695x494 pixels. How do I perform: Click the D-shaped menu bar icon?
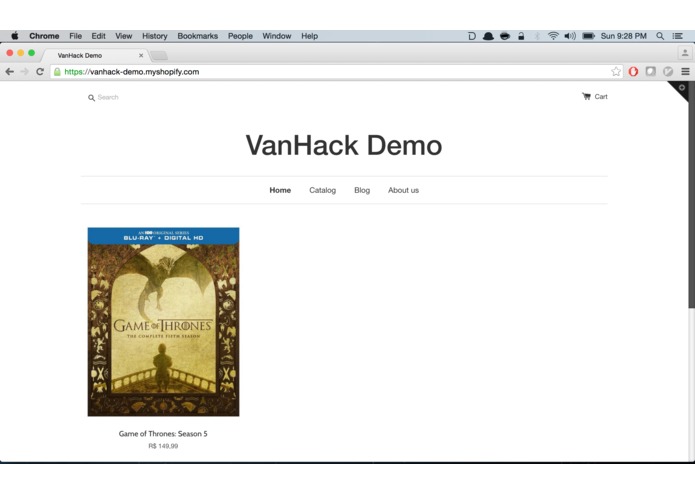(472, 36)
